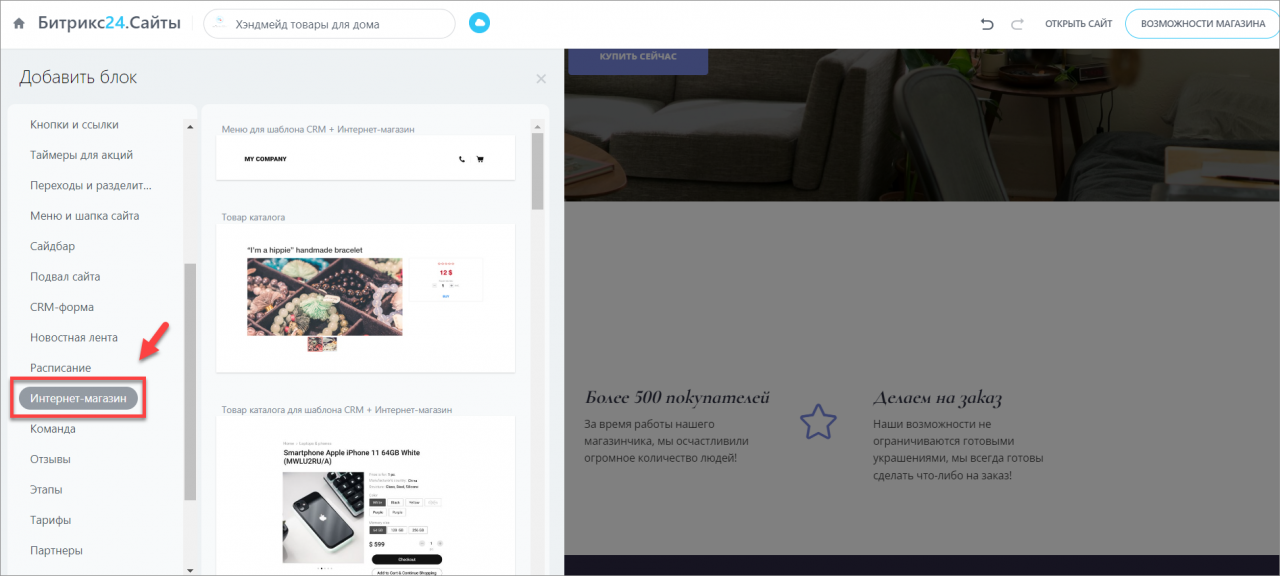Close the Добавить блок panel
This screenshot has width=1280, height=576.
point(541,79)
